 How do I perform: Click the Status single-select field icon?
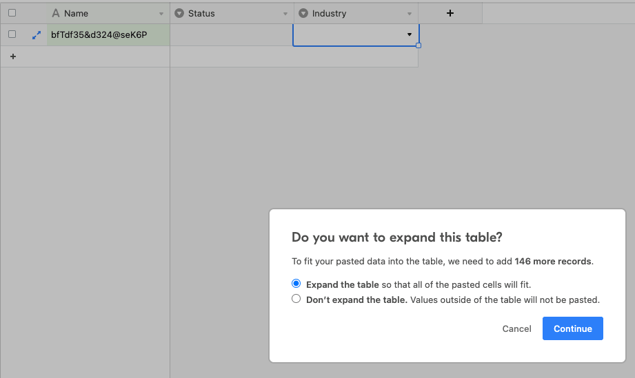tap(179, 13)
